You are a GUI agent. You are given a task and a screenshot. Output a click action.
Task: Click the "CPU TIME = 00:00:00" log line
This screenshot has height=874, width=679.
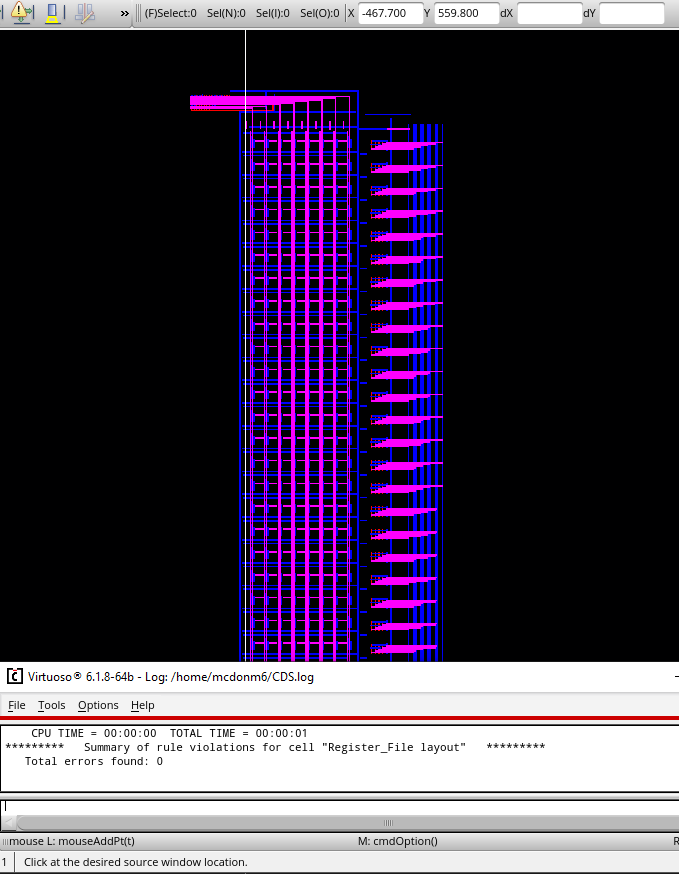(169, 733)
